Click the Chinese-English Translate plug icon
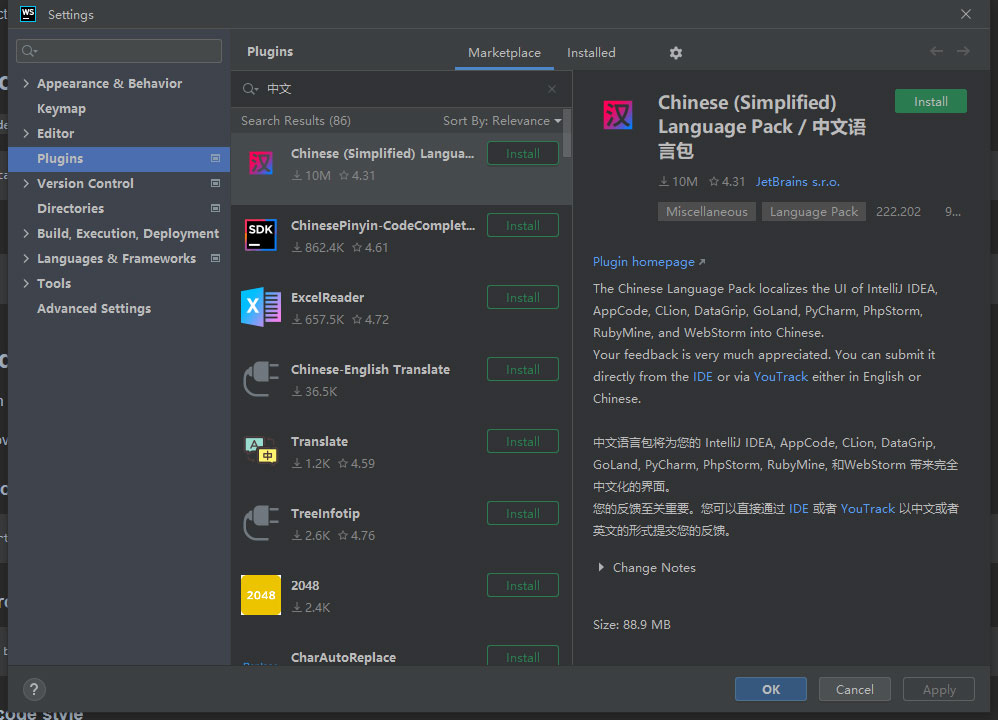Viewport: 998px width, 720px height. [x=260, y=379]
